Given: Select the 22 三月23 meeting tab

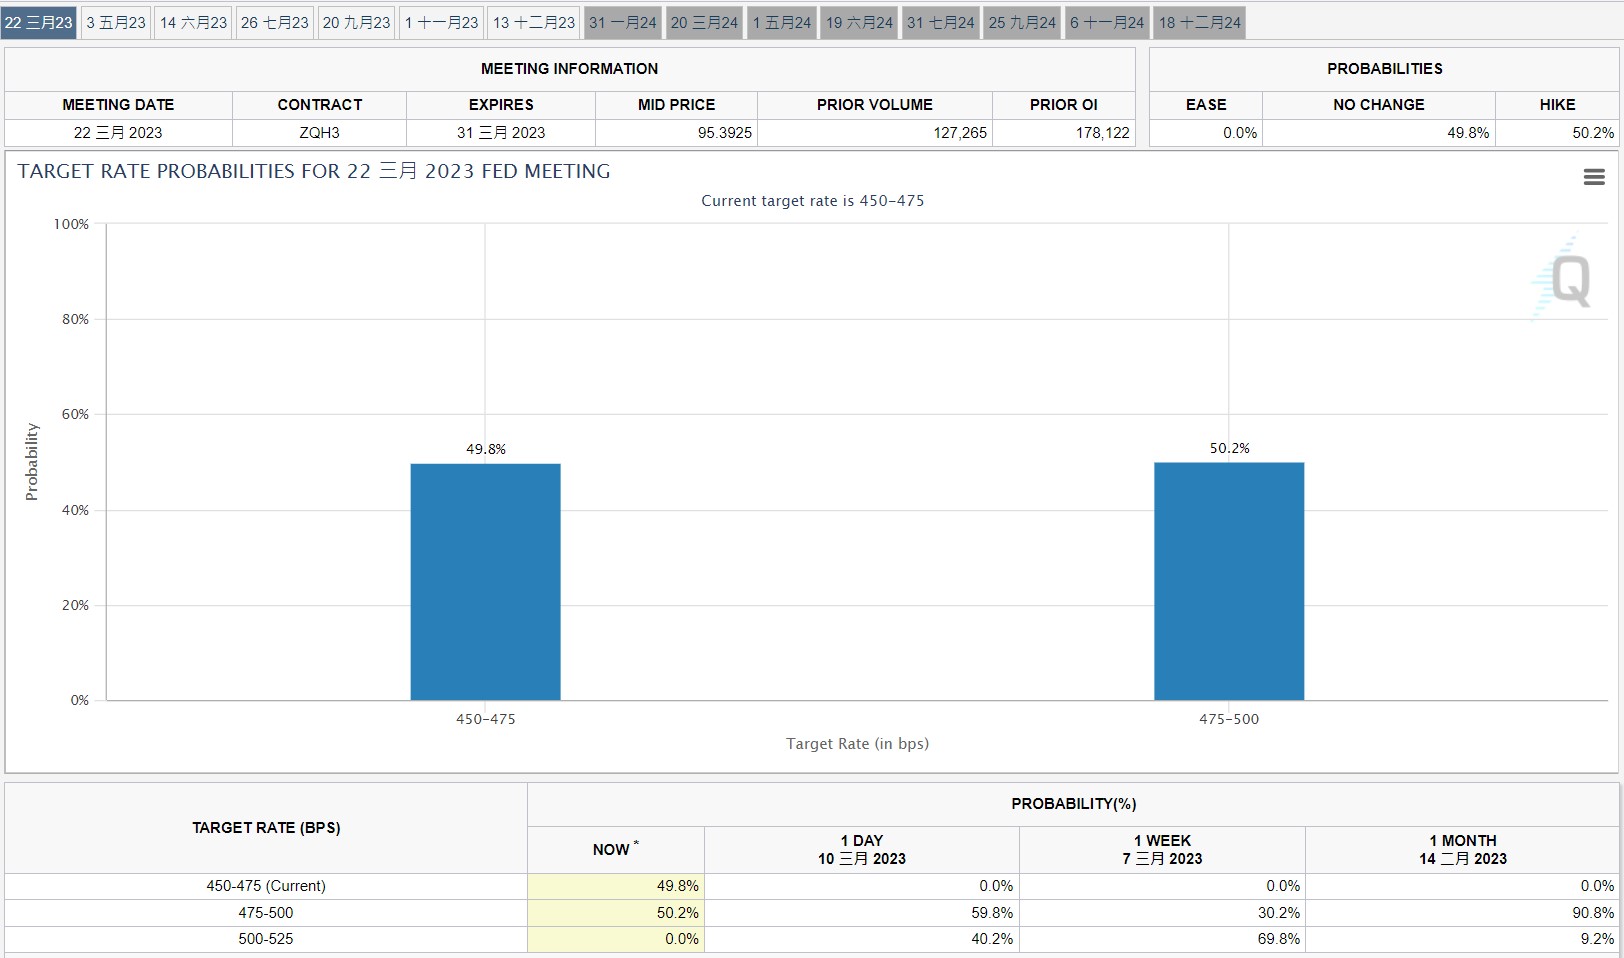Looking at the screenshot, I should coord(39,23).
